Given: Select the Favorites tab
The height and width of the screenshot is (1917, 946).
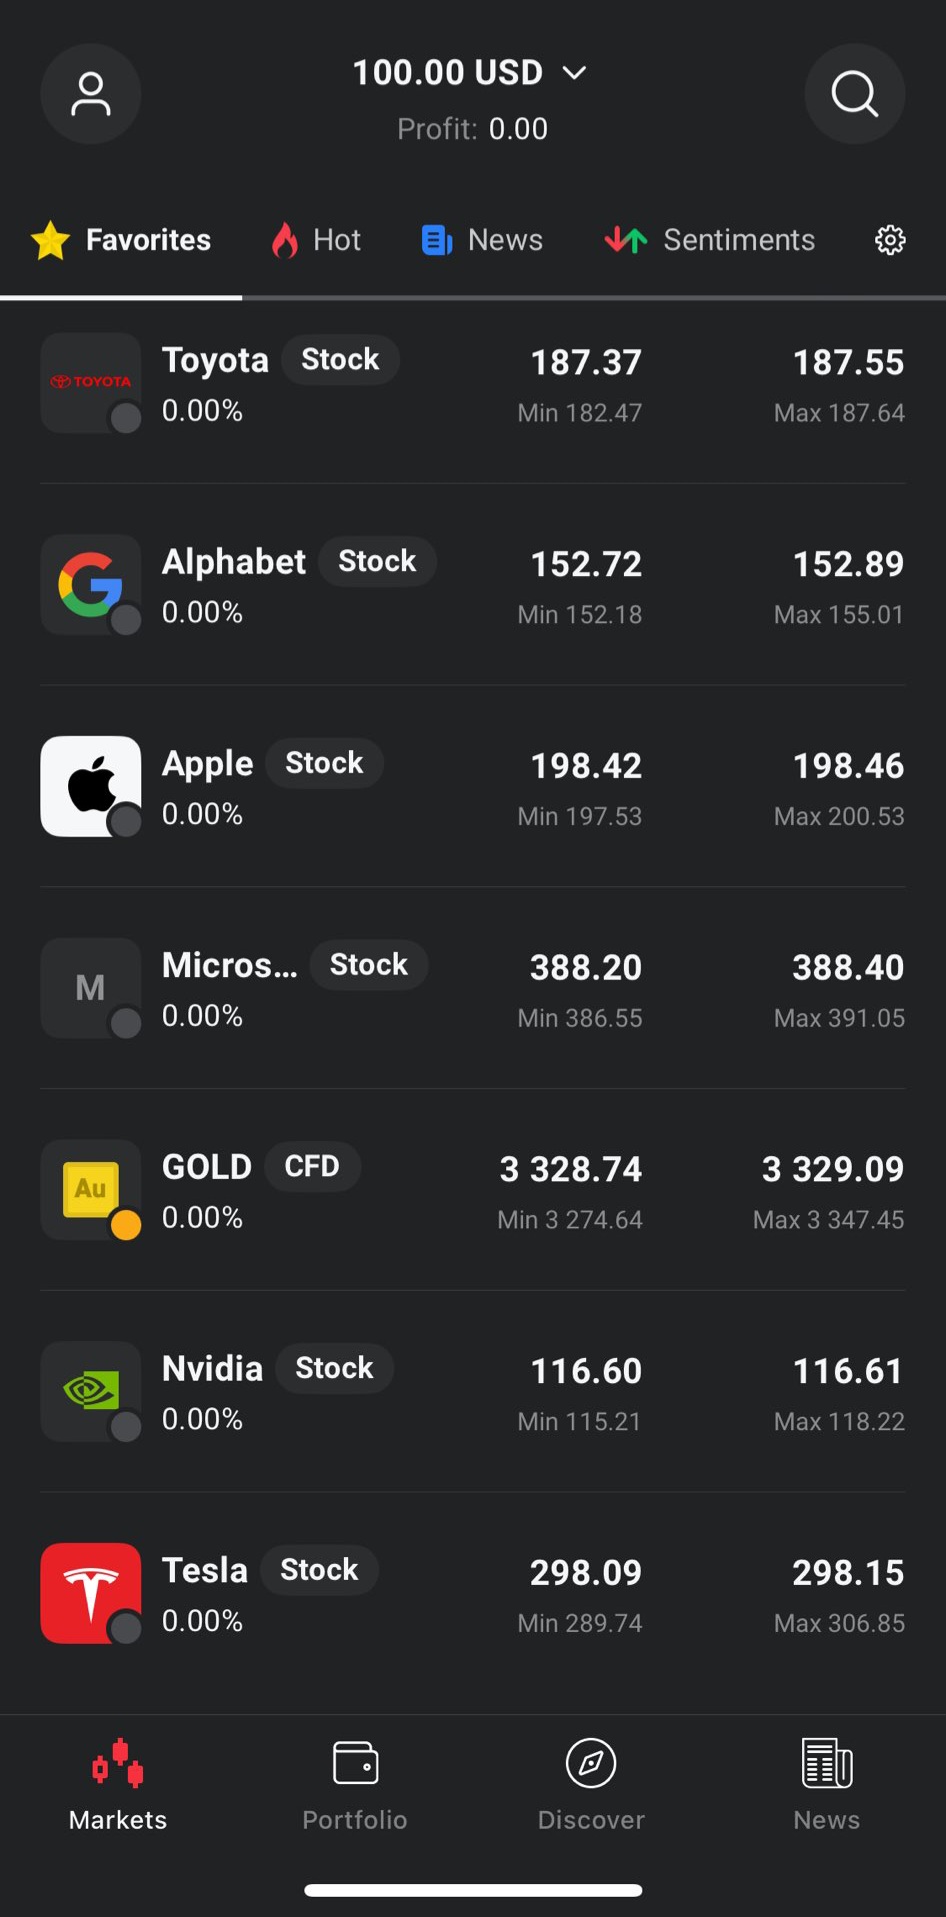Looking at the screenshot, I should coord(121,240).
